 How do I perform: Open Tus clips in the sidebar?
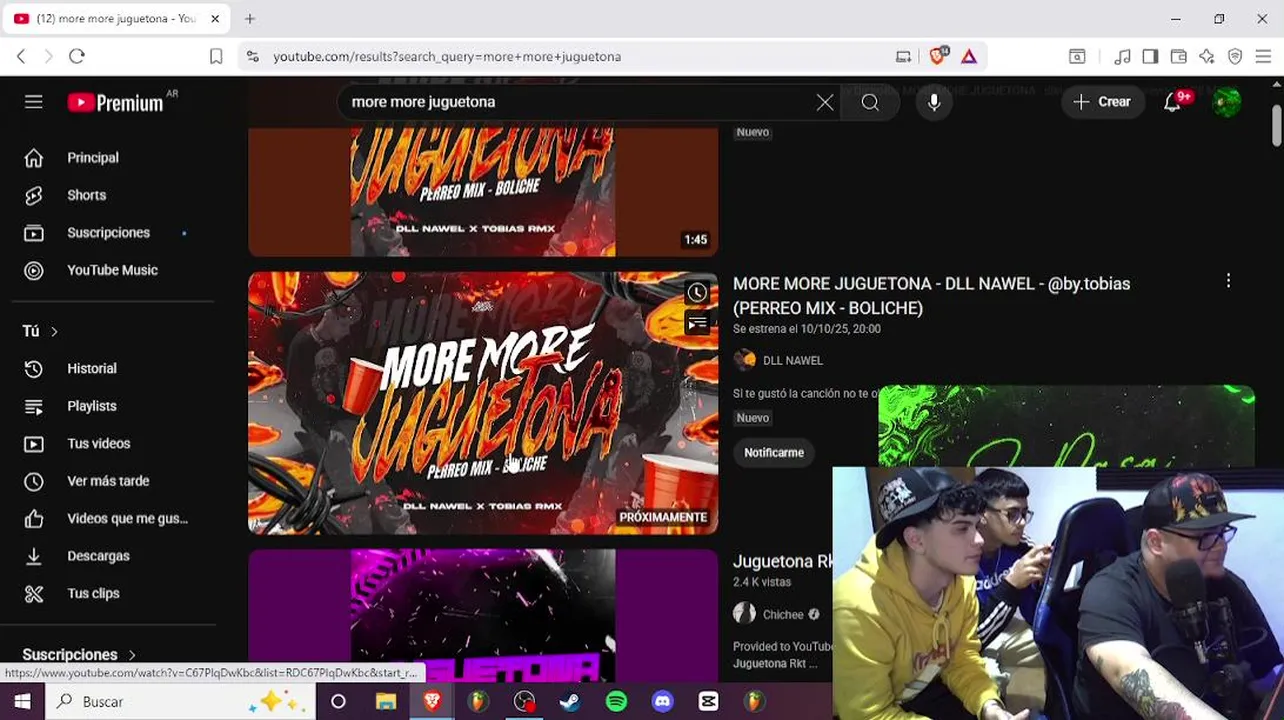pos(93,593)
